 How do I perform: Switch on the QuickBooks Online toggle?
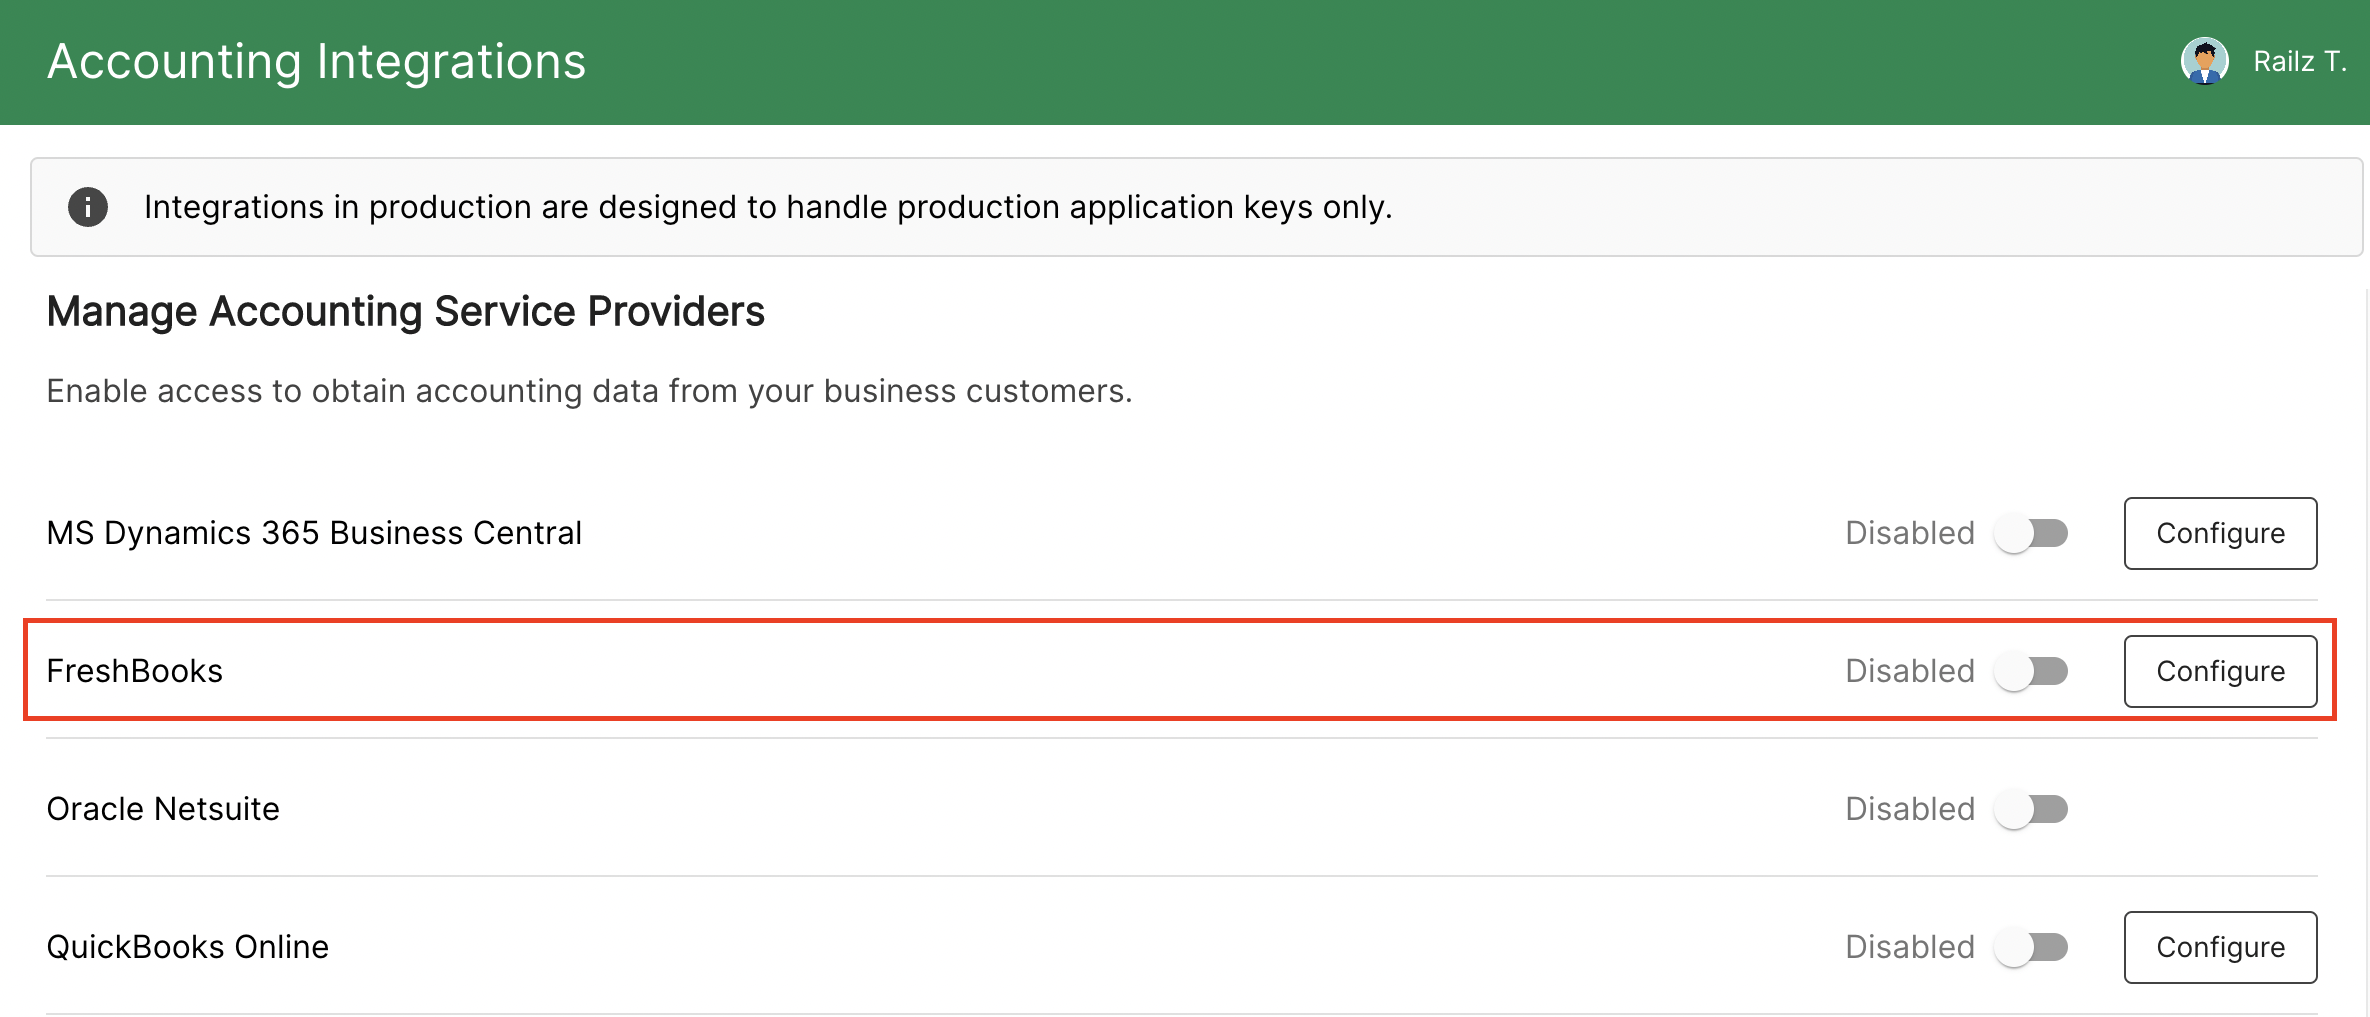tap(2031, 947)
